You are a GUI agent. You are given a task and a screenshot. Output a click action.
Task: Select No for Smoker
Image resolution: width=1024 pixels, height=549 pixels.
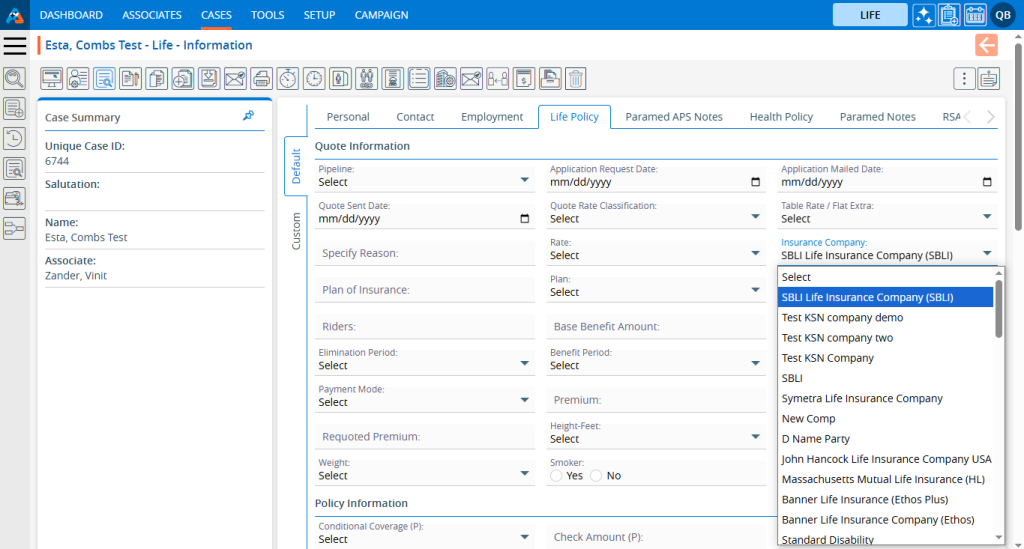click(x=596, y=476)
